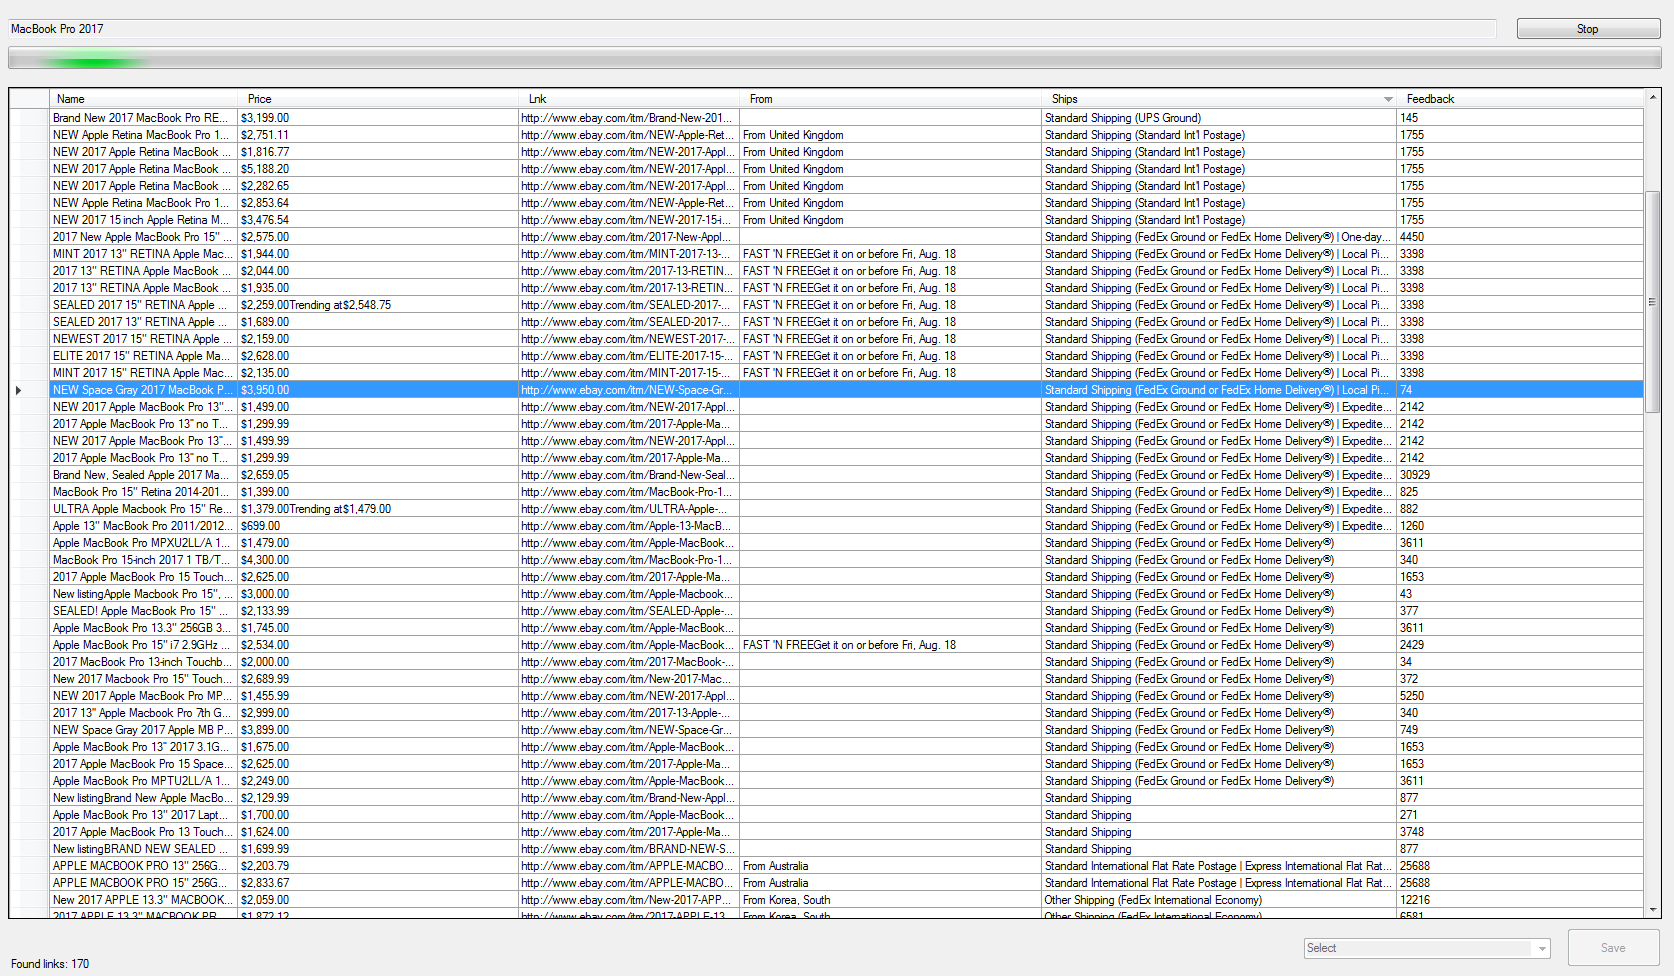
Task: Open the ebay link for ELITE-2017-15-...
Action: (x=629, y=356)
